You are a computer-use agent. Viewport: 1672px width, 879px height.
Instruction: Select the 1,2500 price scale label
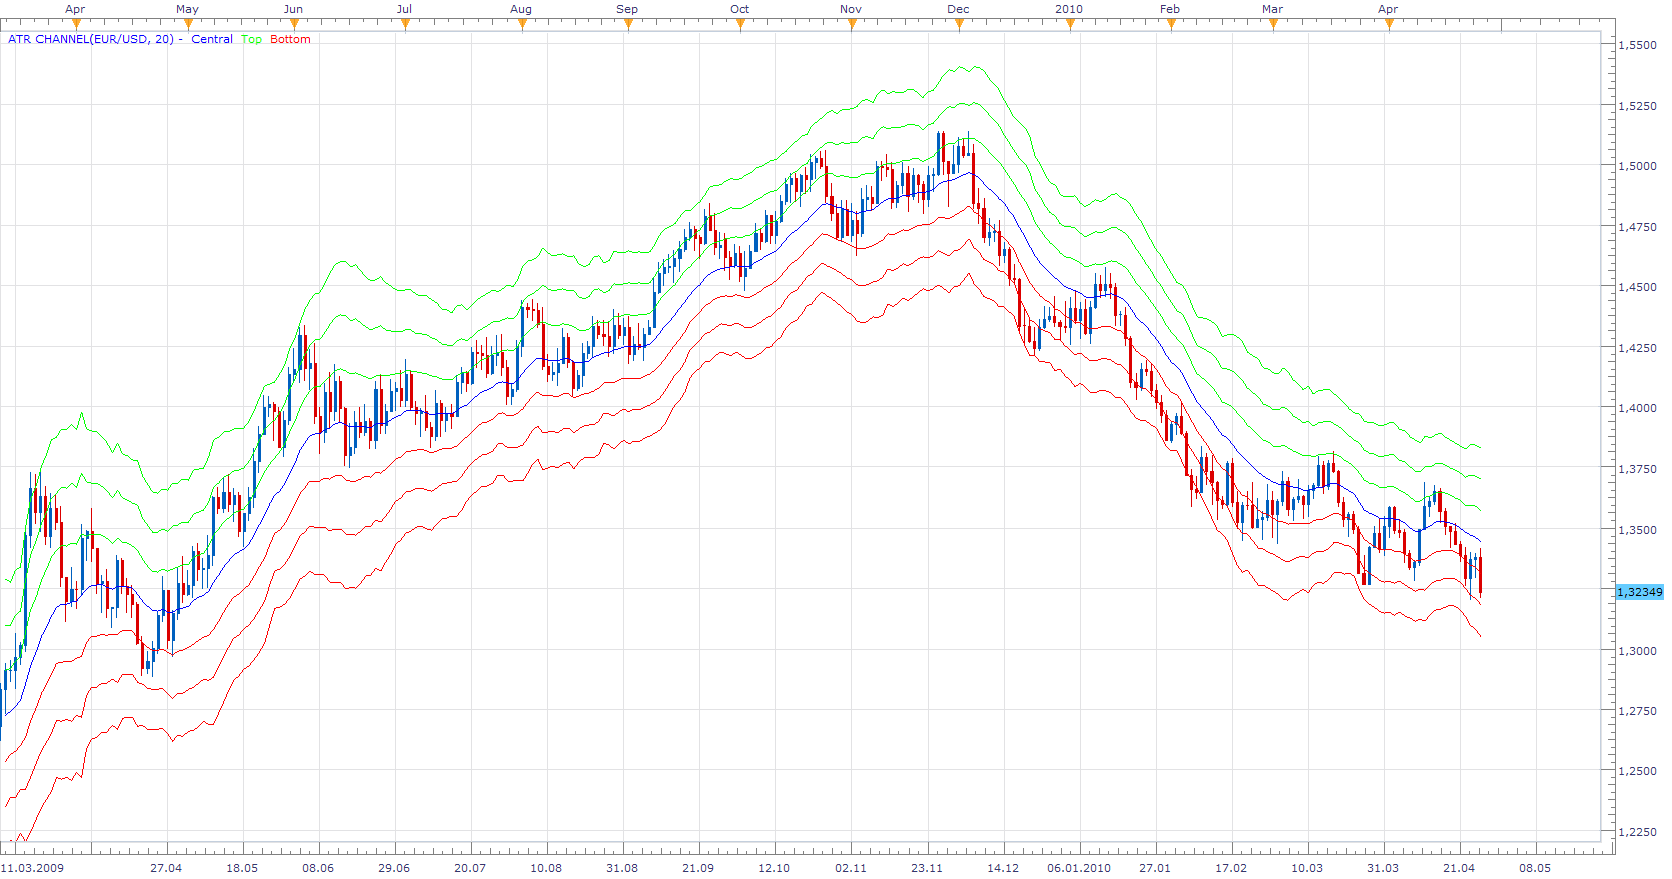pos(1637,771)
